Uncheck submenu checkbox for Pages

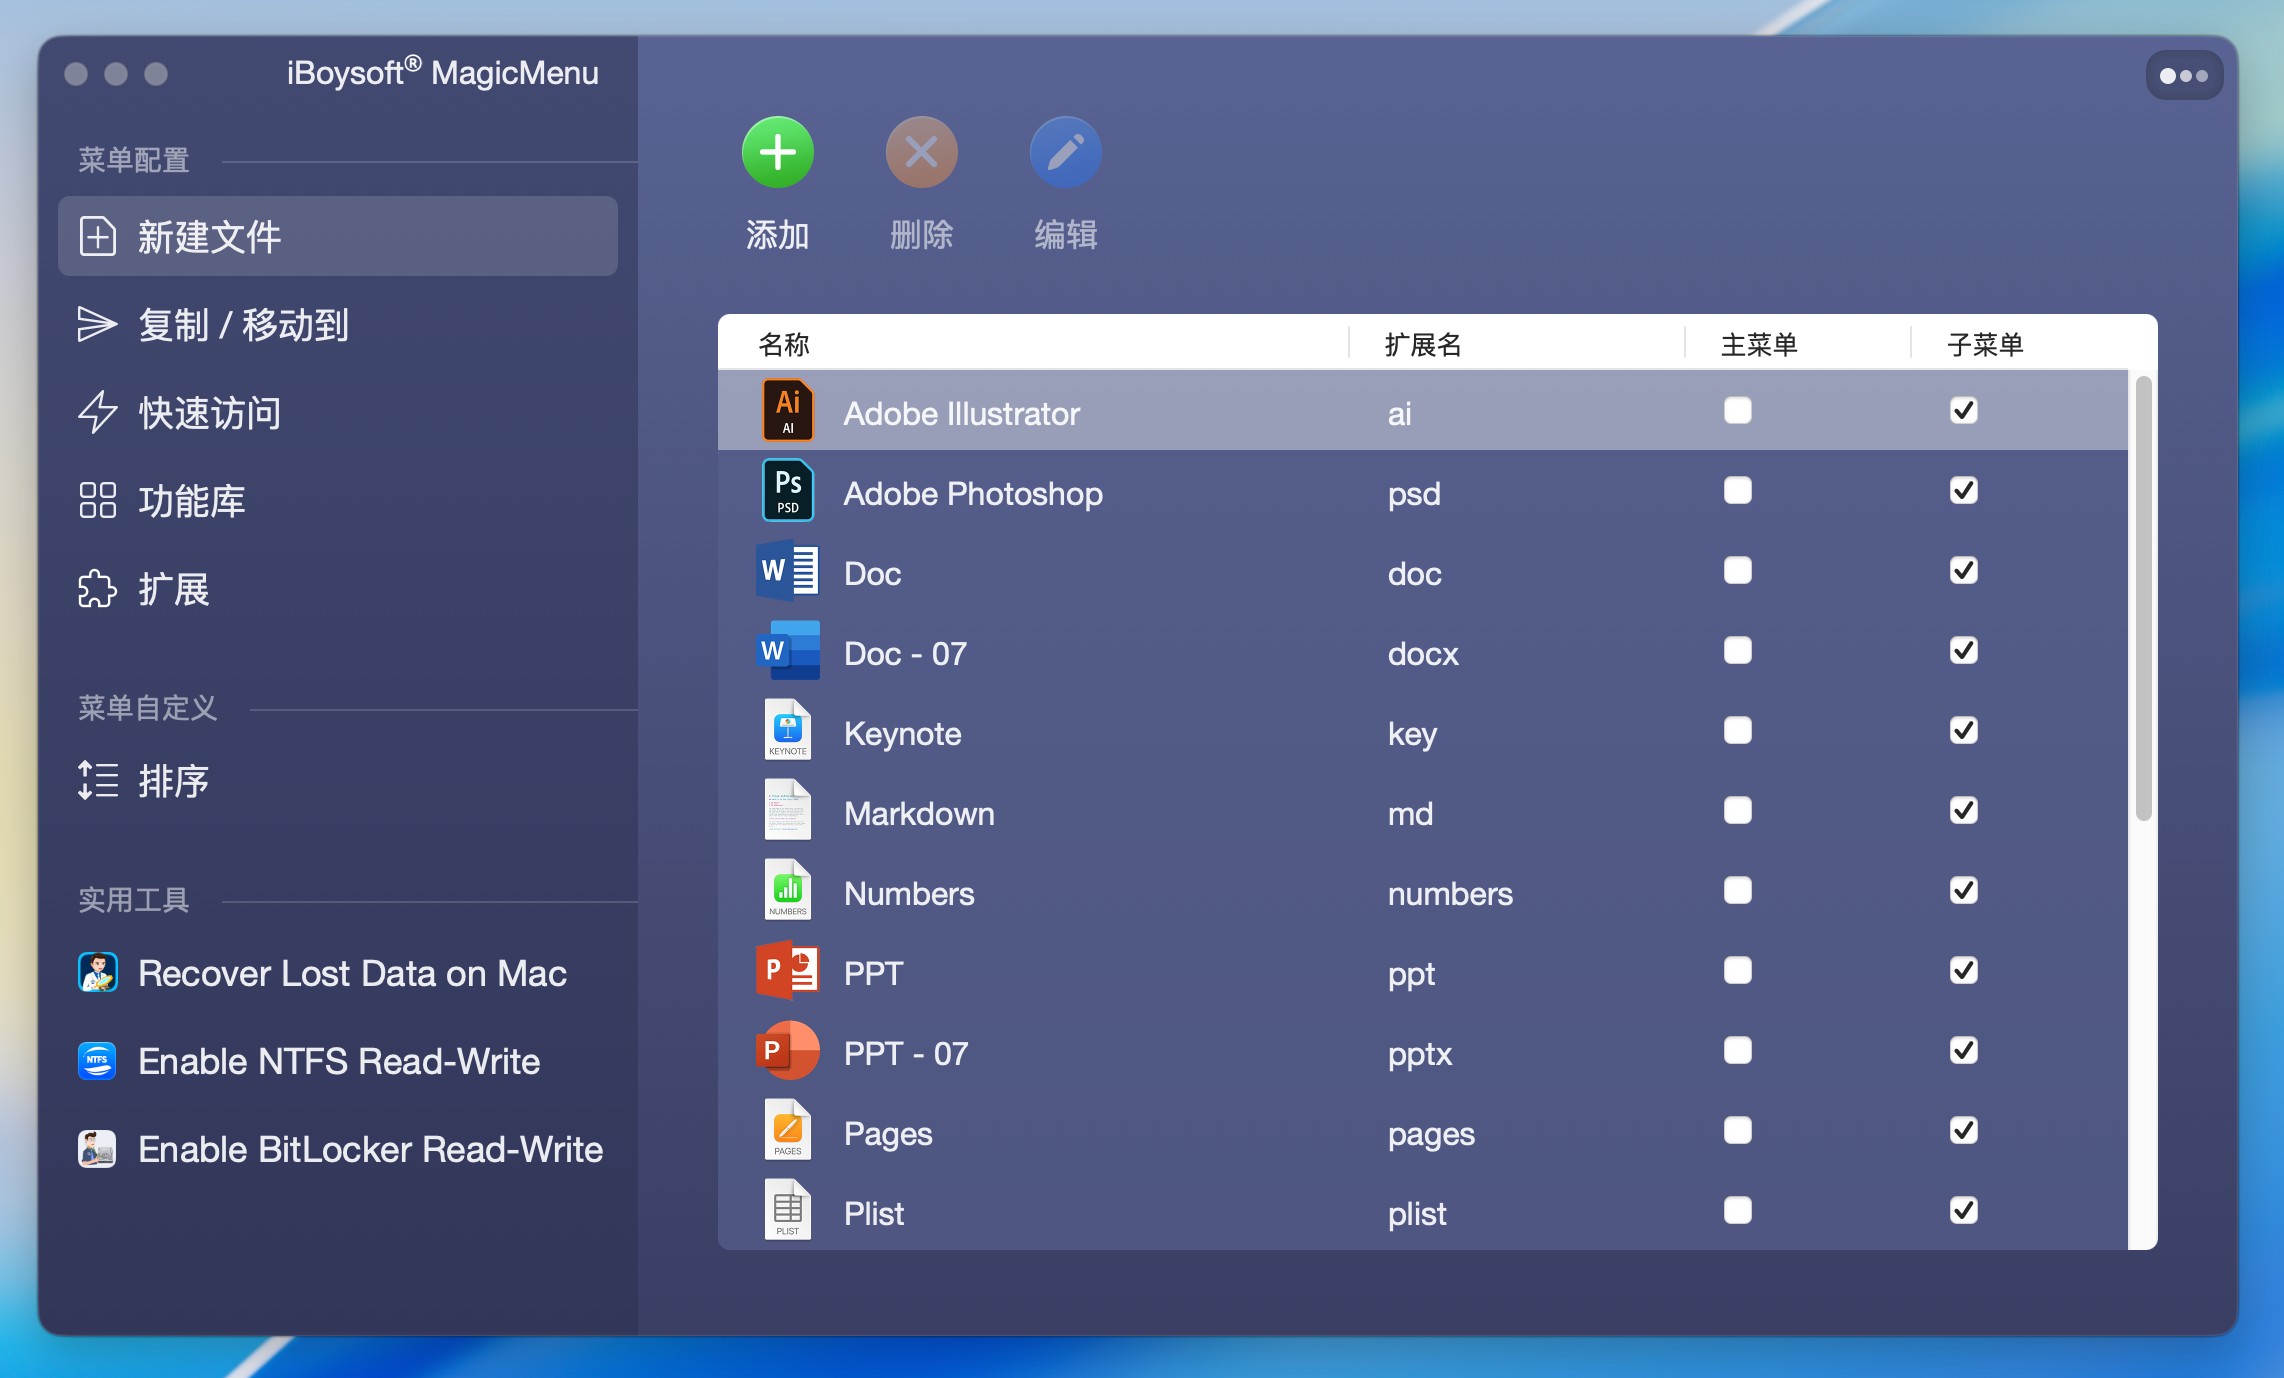point(1963,1130)
